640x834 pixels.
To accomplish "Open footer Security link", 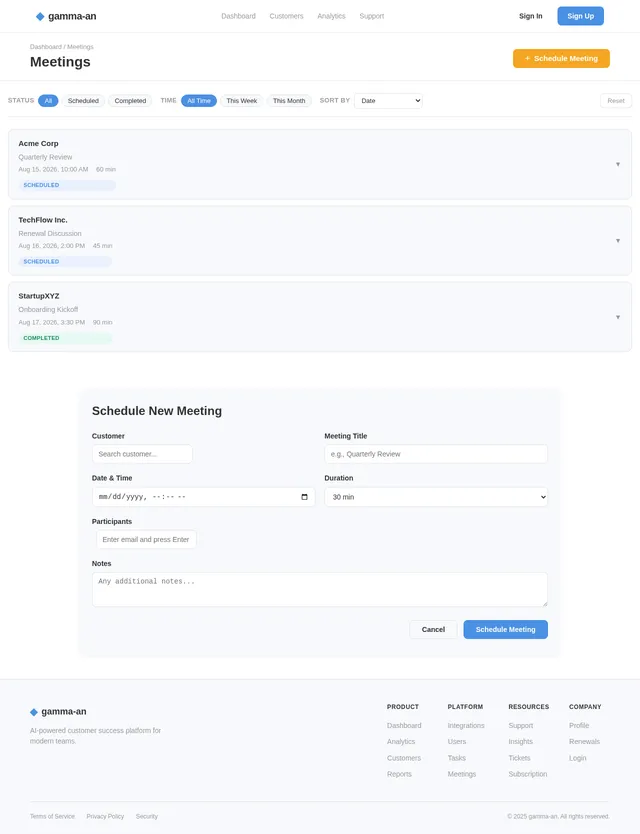I will click(147, 816).
